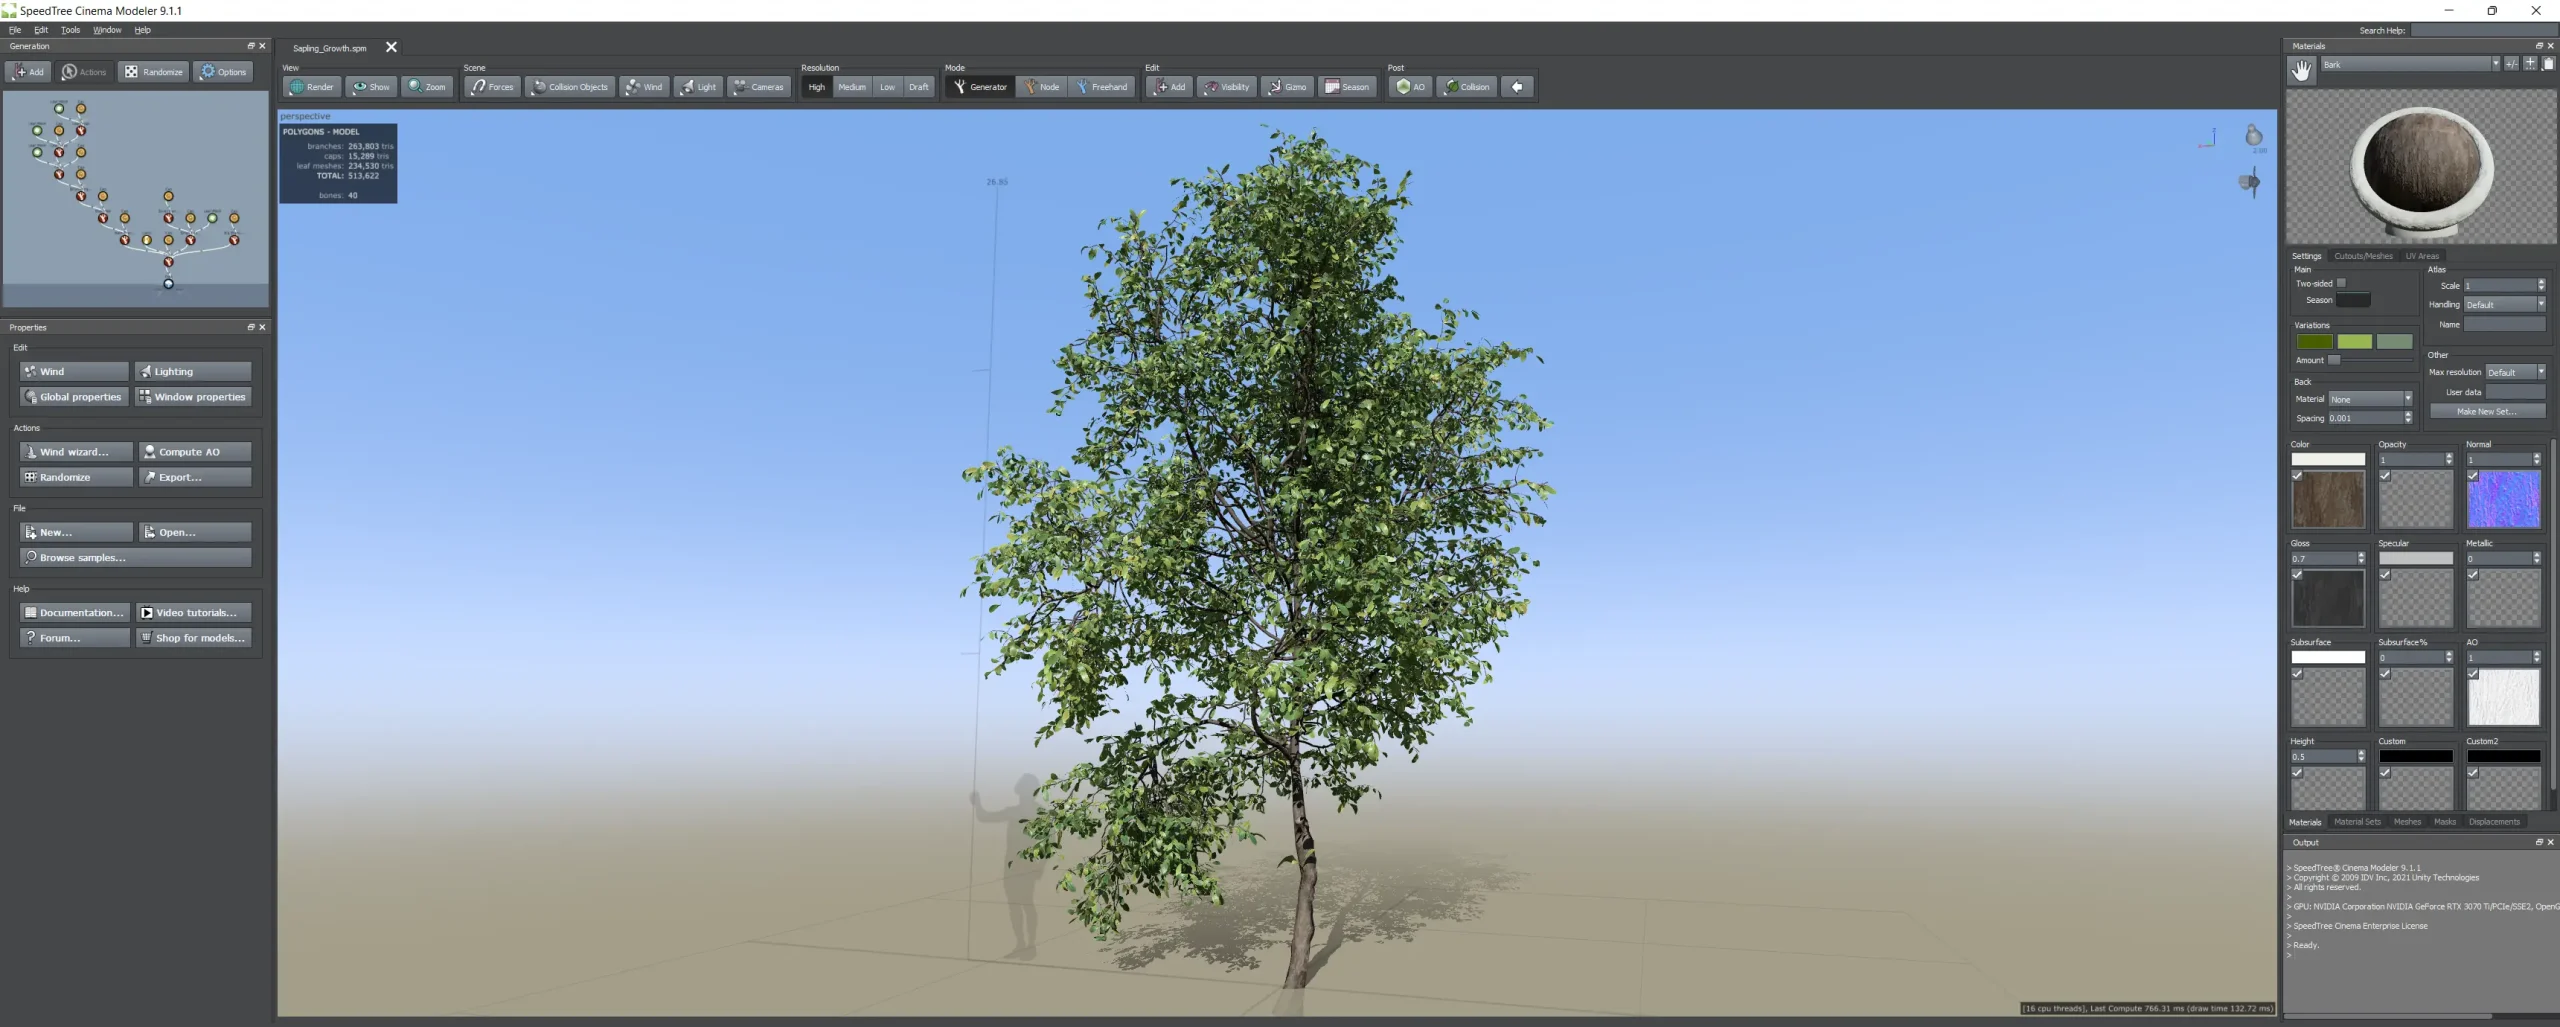Toggle the Normal map checkbox
Screen dimensions: 2560x1027
[x=2473, y=476]
